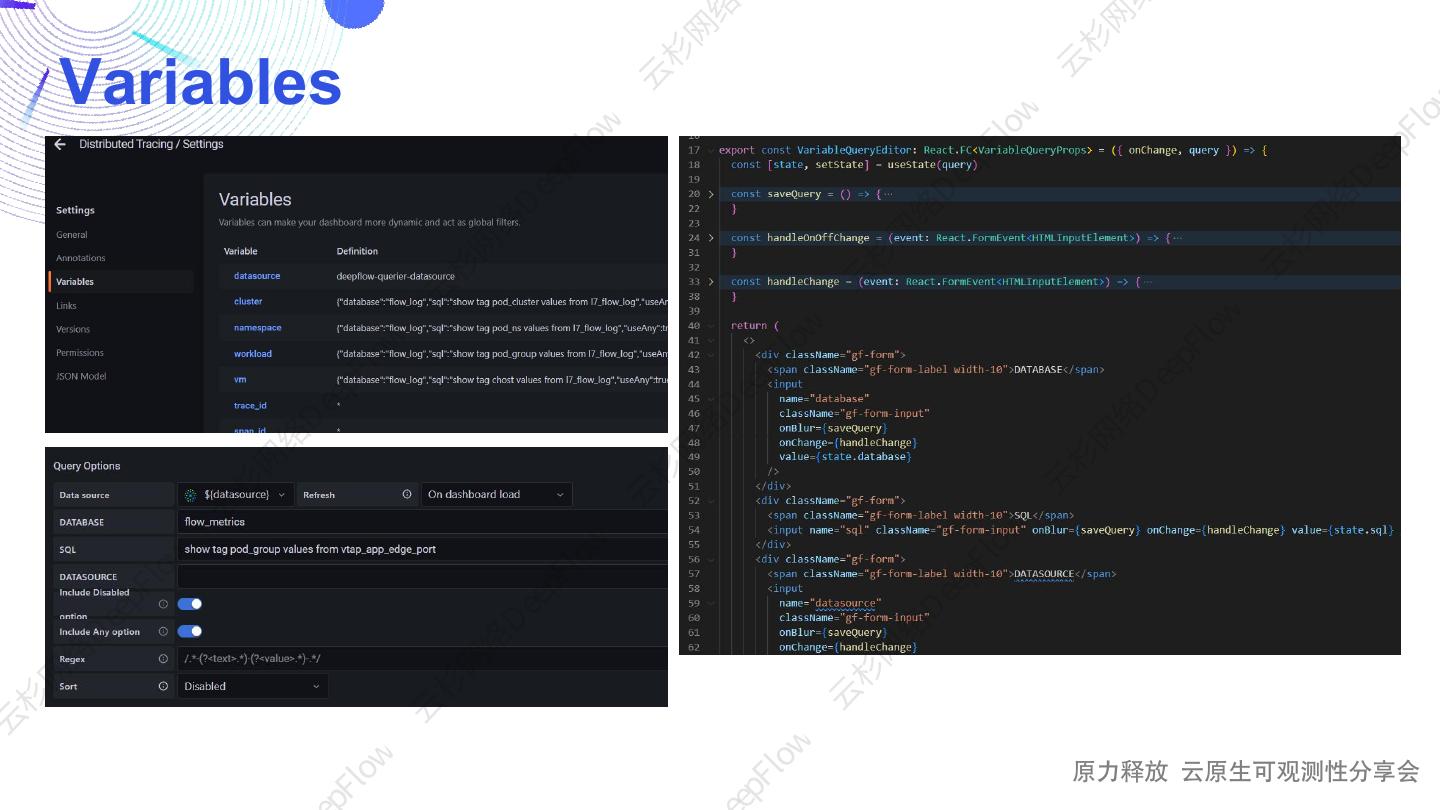Click 'name="datasource"' in the code editor
1440x810 pixels.
pyautogui.click(x=830, y=603)
